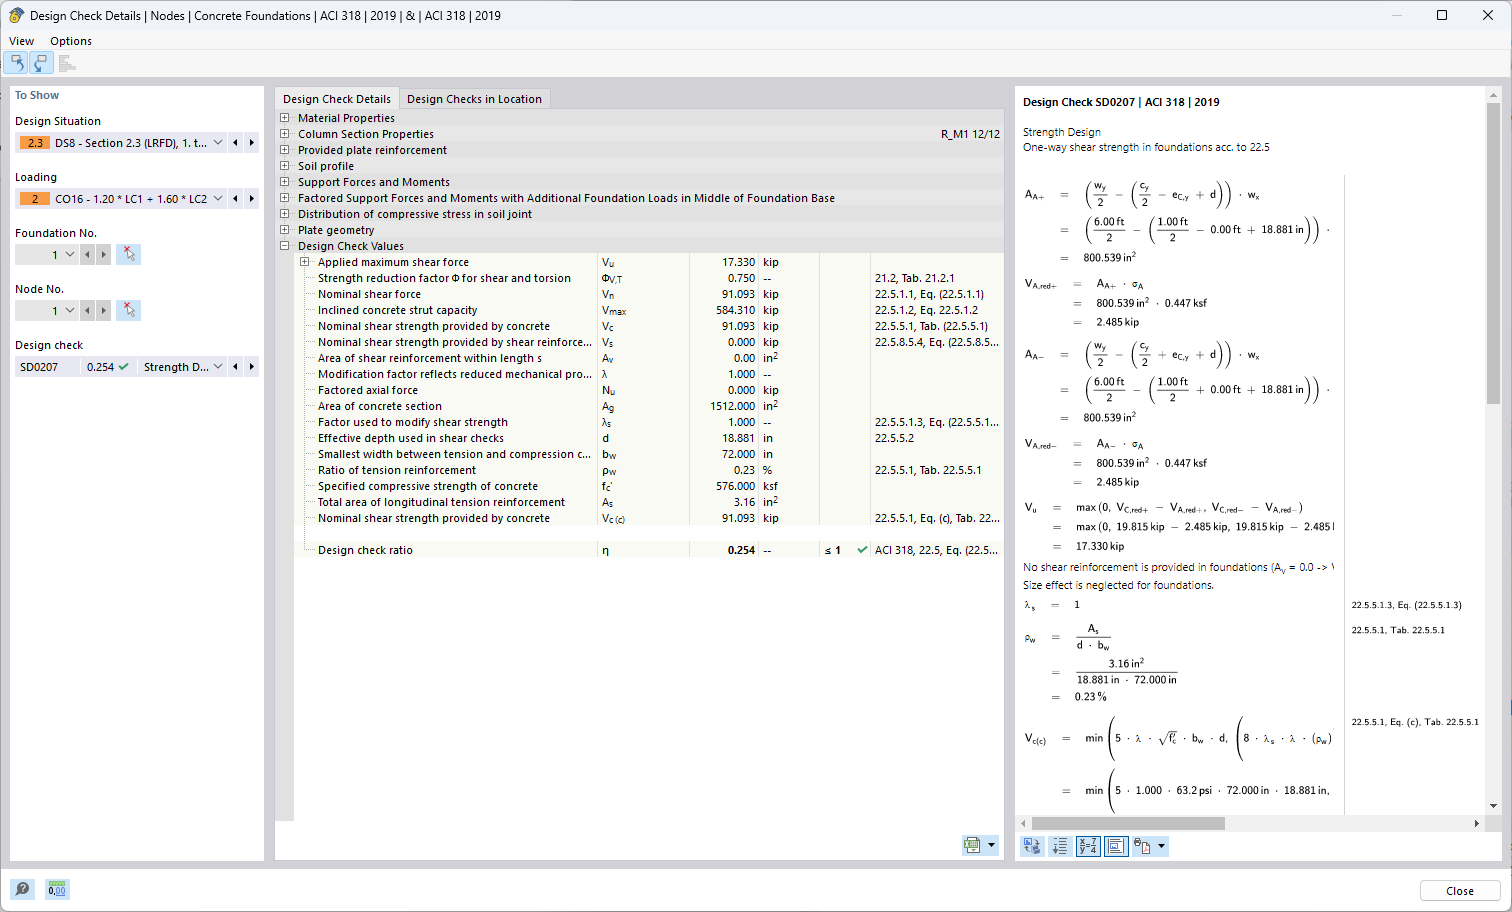The image size is (1512, 912).
Task: Toggle the image-in-page display icon in the formula toolbar
Action: [x=1116, y=846]
